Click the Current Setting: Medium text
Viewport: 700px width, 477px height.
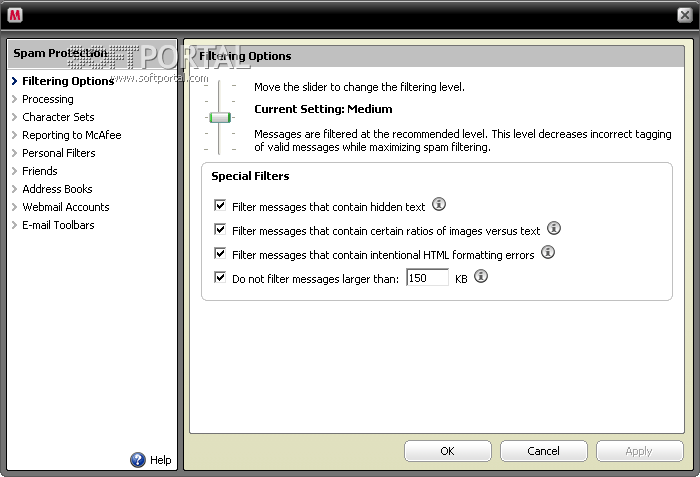pyautogui.click(x=323, y=109)
